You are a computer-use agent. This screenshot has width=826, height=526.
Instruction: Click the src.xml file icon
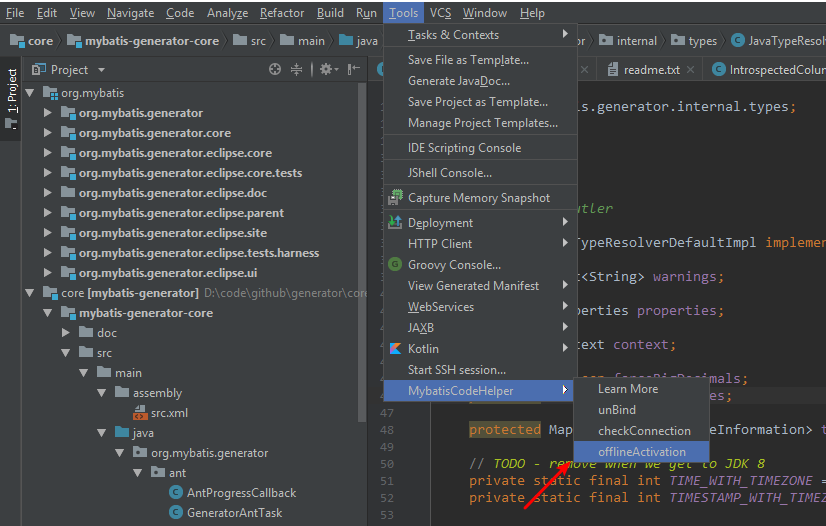tap(140, 413)
